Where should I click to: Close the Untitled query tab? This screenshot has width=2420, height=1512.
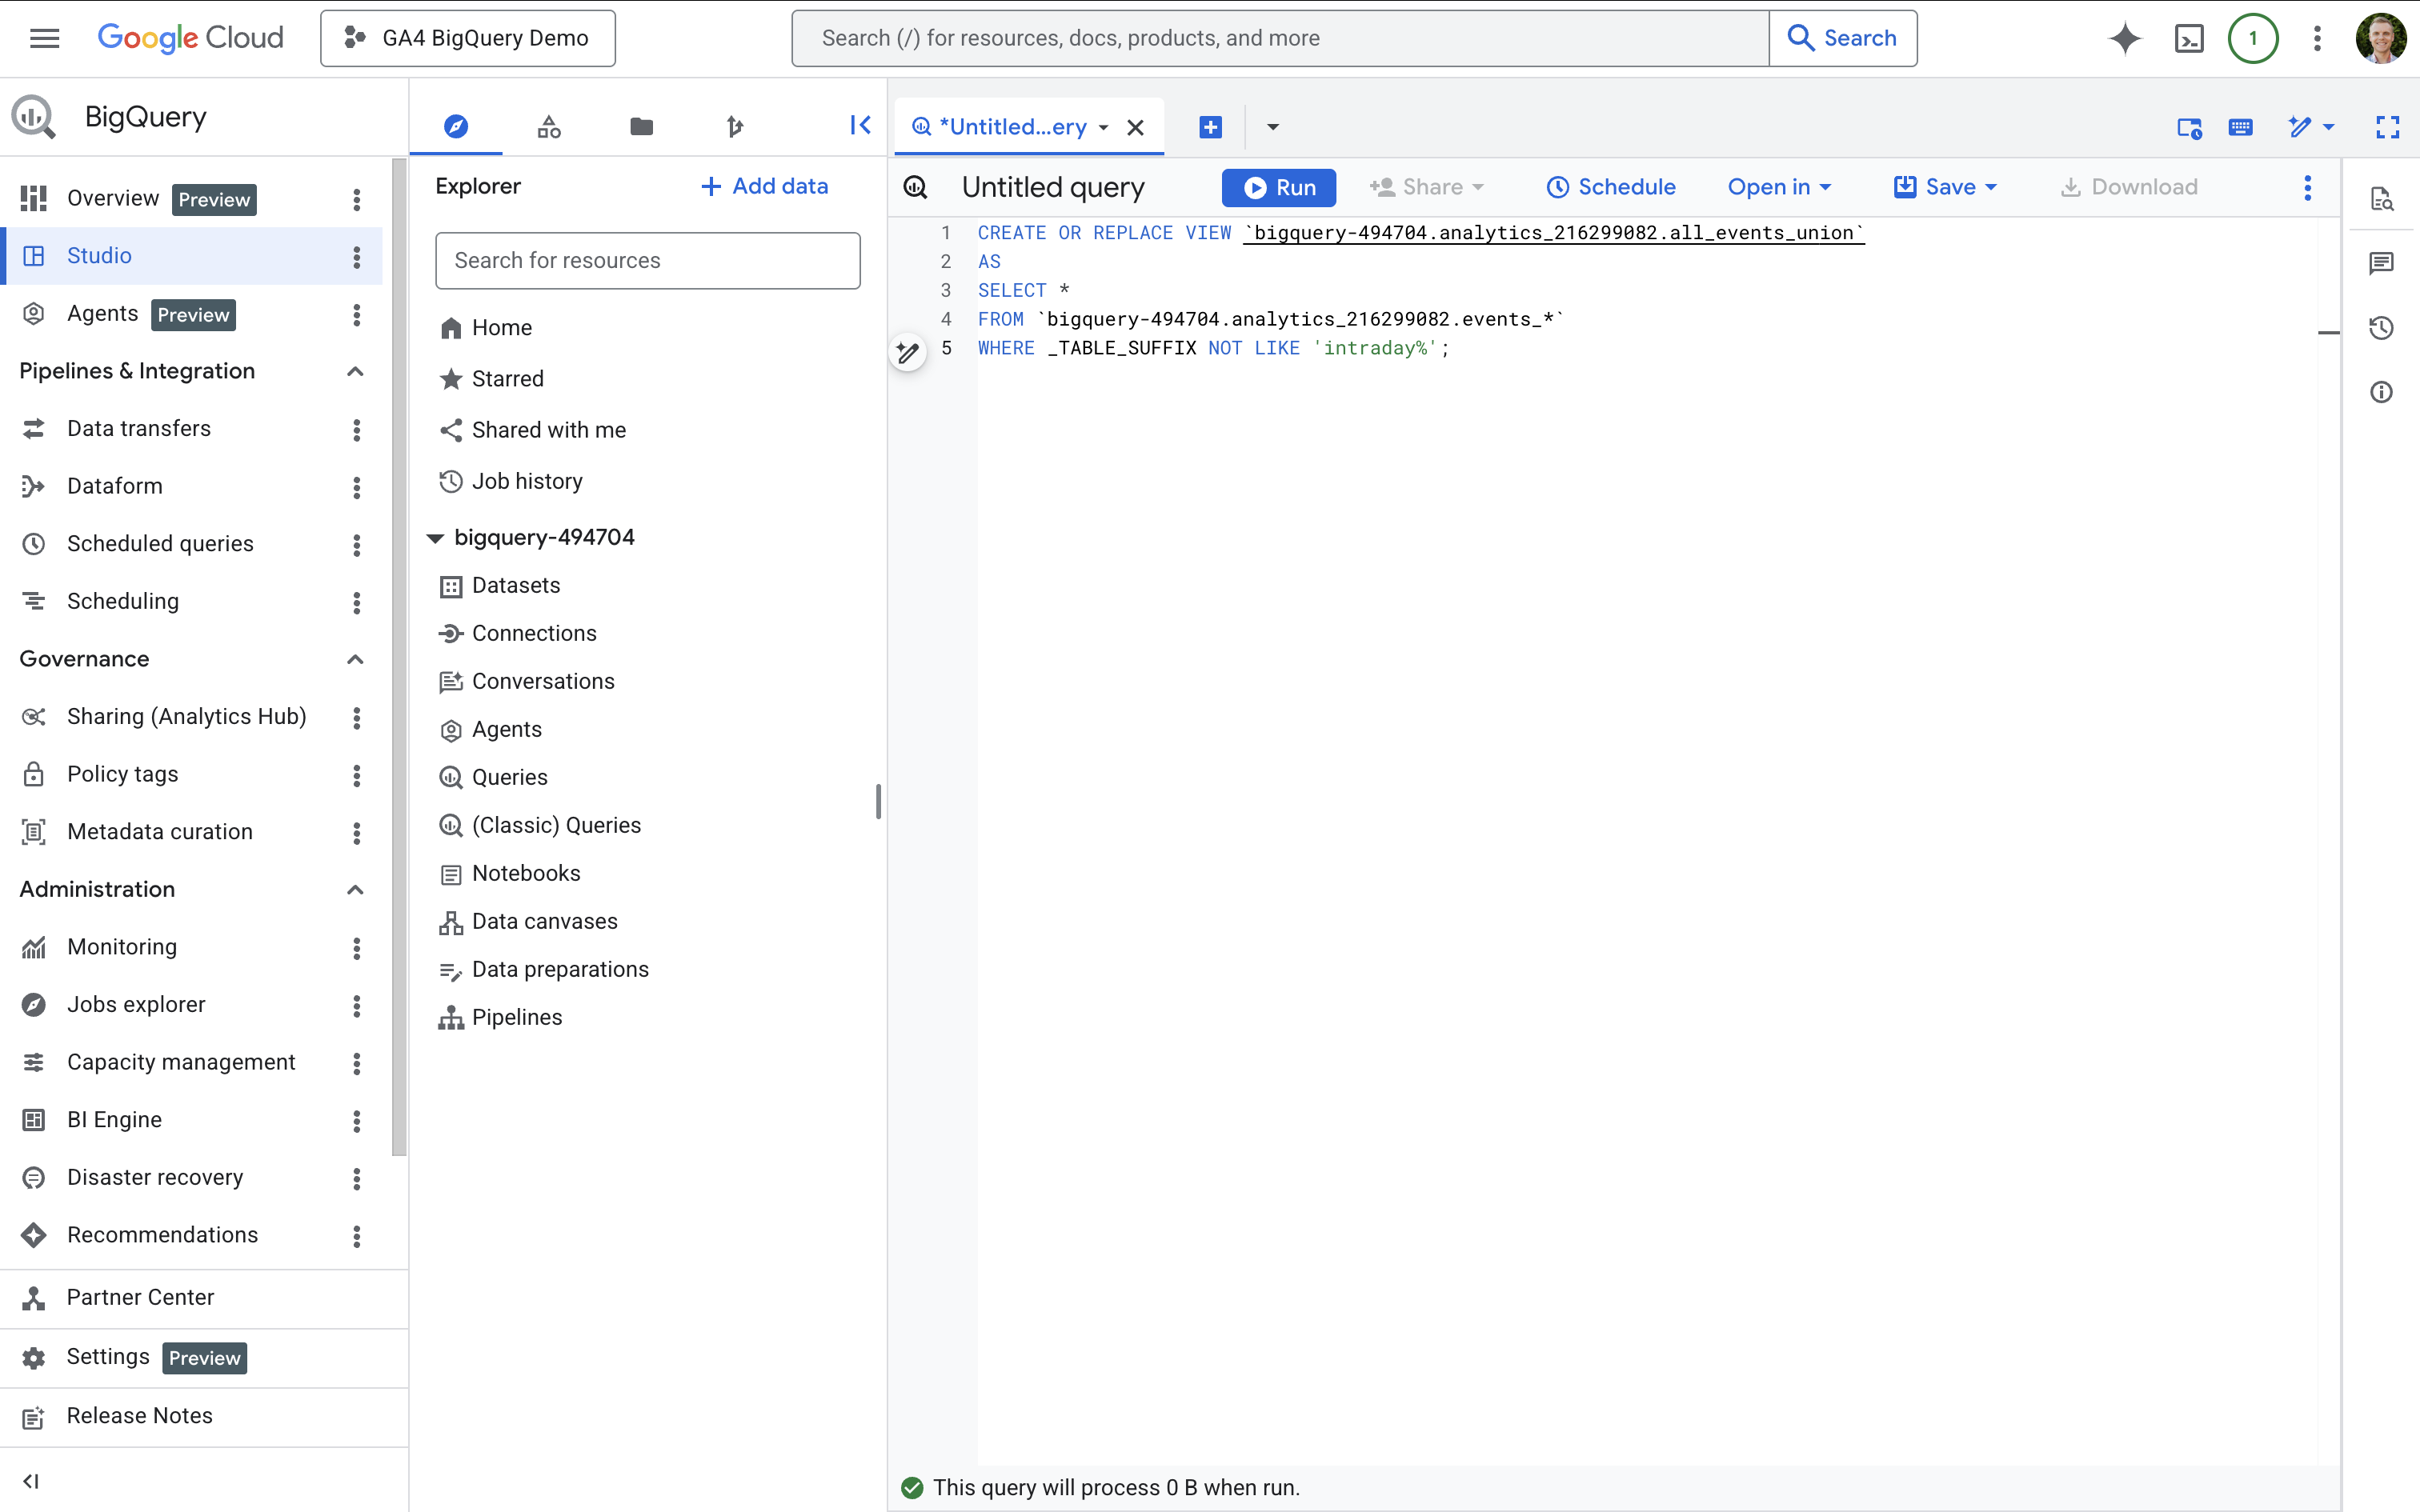(1135, 127)
